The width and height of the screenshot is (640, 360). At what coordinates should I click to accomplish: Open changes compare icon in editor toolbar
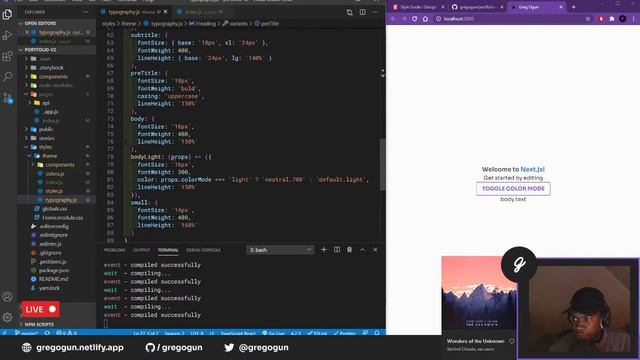tap(350, 12)
